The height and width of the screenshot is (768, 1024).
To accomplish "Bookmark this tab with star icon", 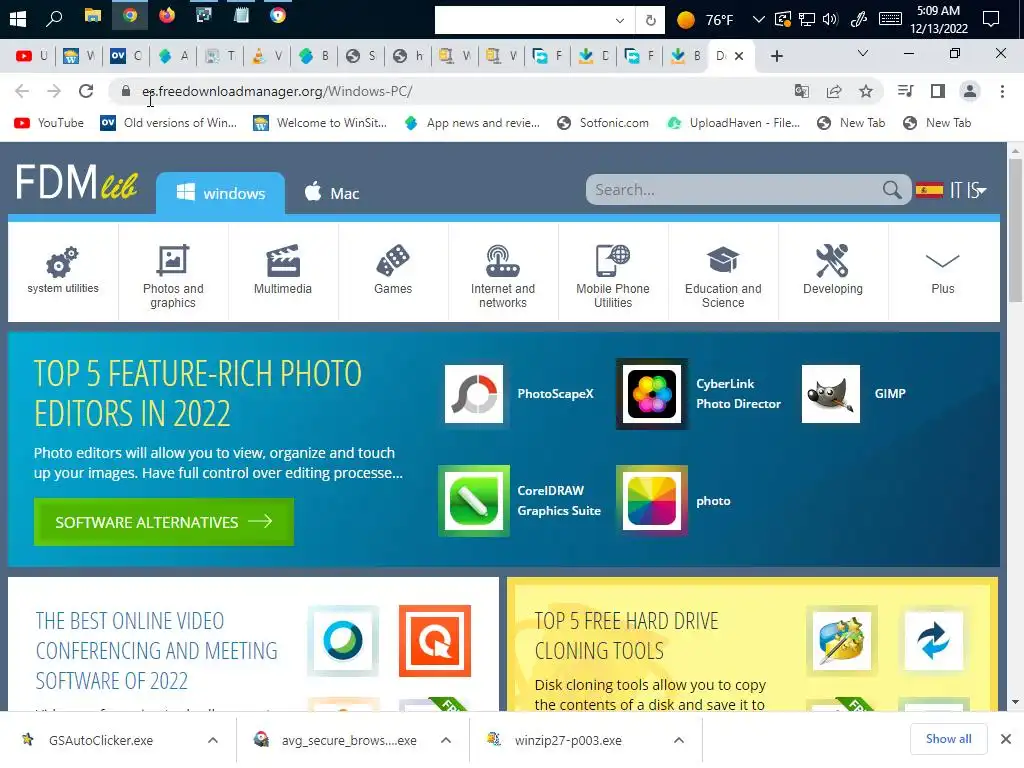I will 866,91.
